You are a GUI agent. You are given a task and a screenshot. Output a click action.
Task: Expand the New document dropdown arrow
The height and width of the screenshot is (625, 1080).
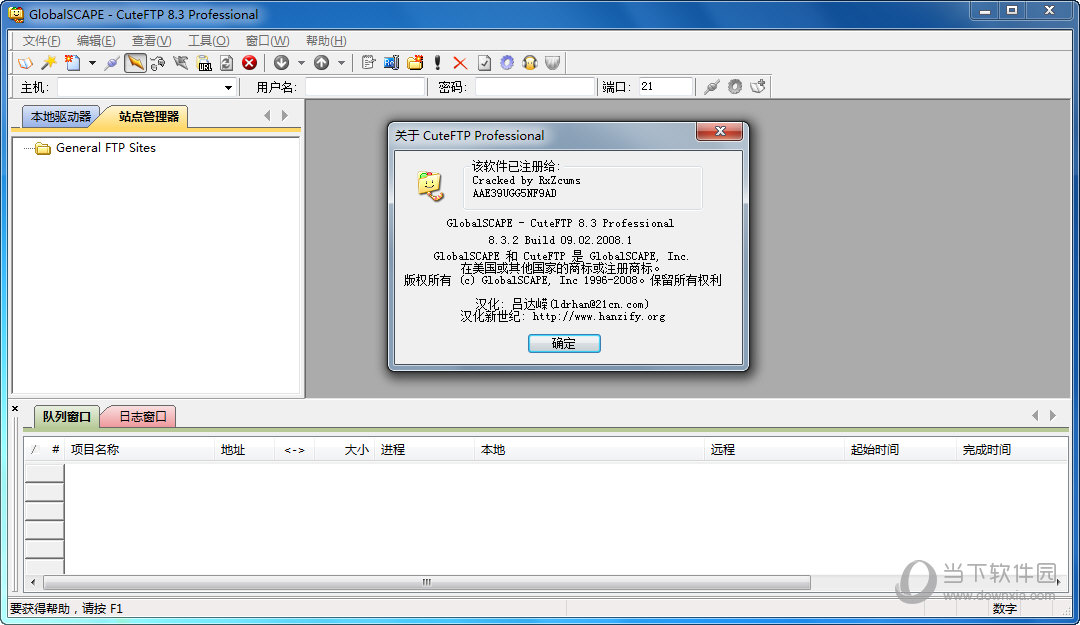click(x=92, y=63)
